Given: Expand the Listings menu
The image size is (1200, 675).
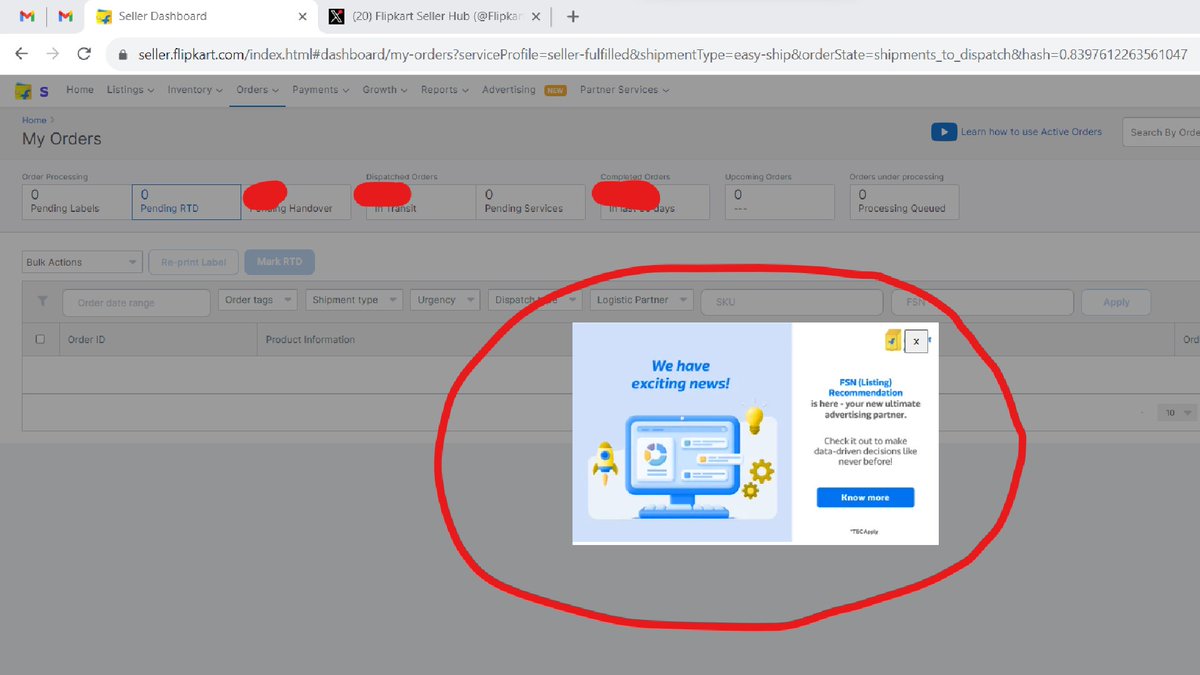Looking at the screenshot, I should (130, 90).
